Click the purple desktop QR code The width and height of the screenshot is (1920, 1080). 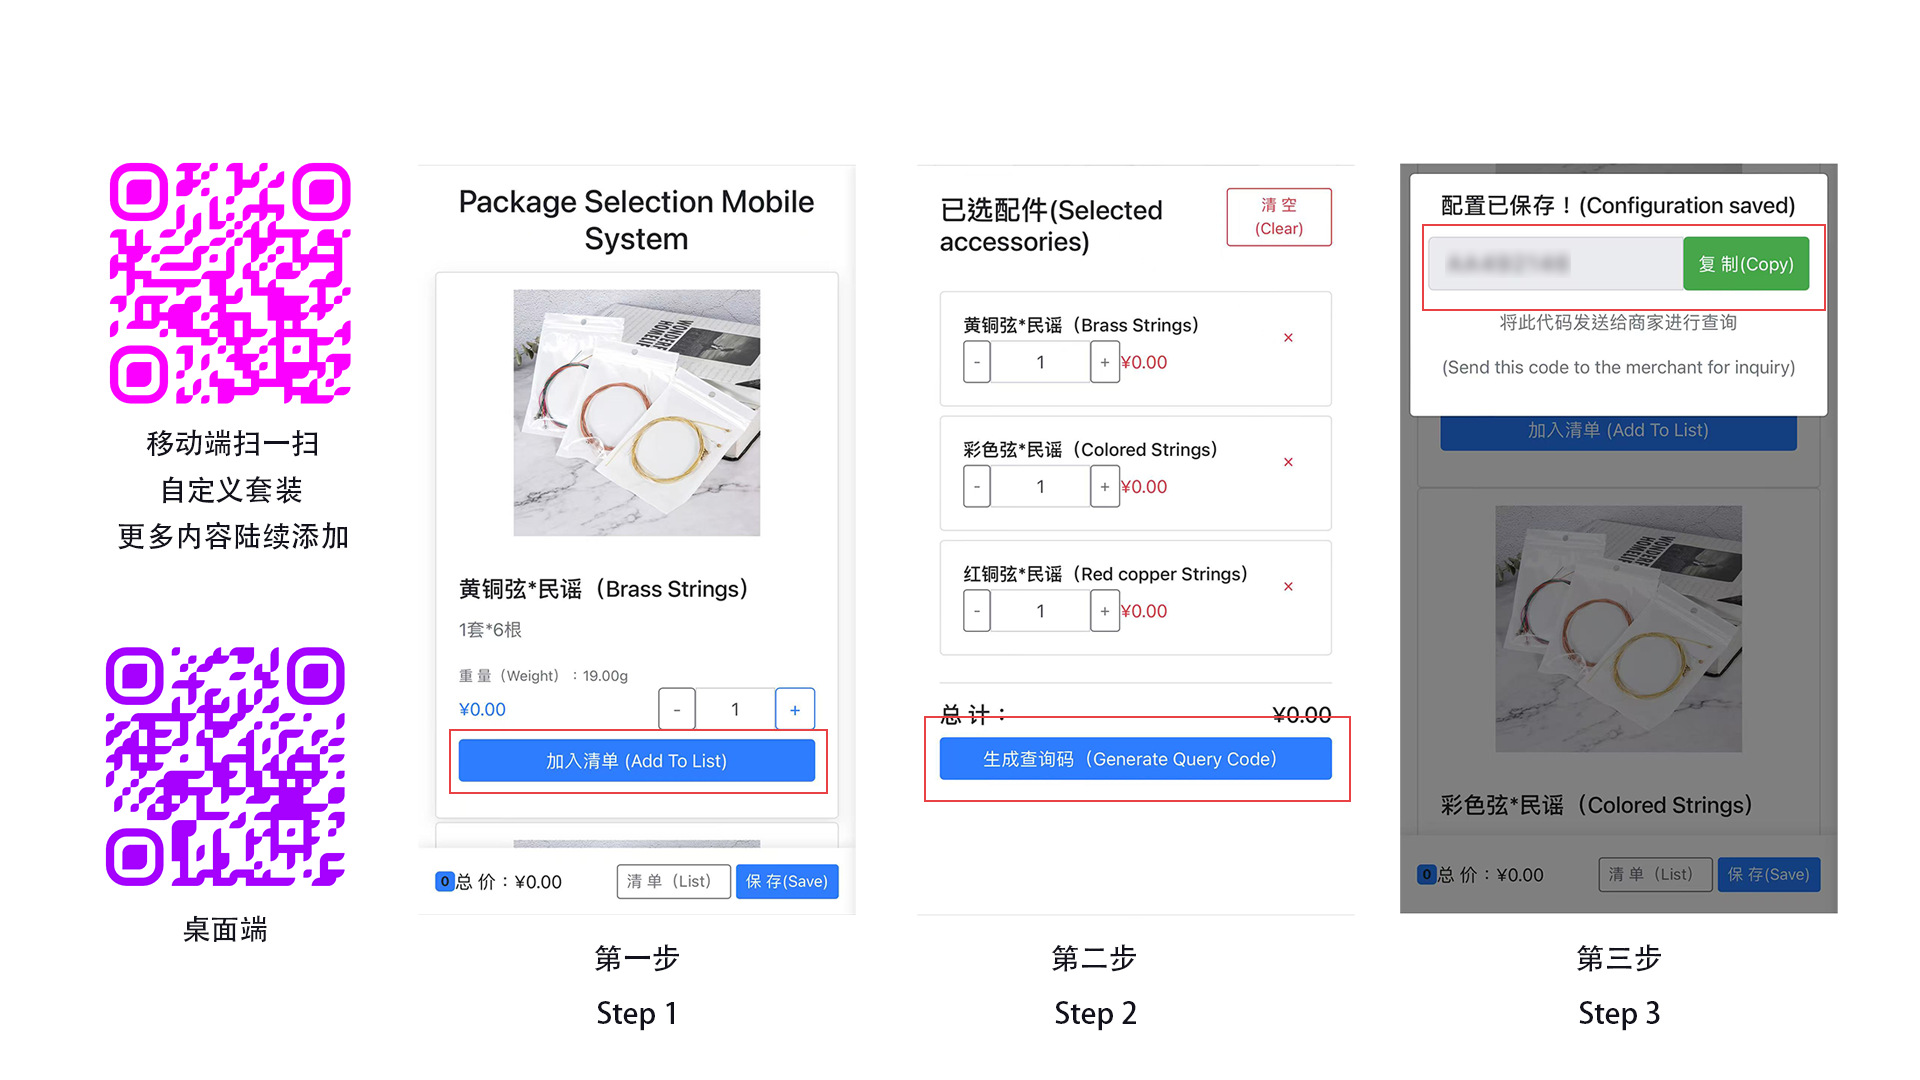[x=226, y=766]
